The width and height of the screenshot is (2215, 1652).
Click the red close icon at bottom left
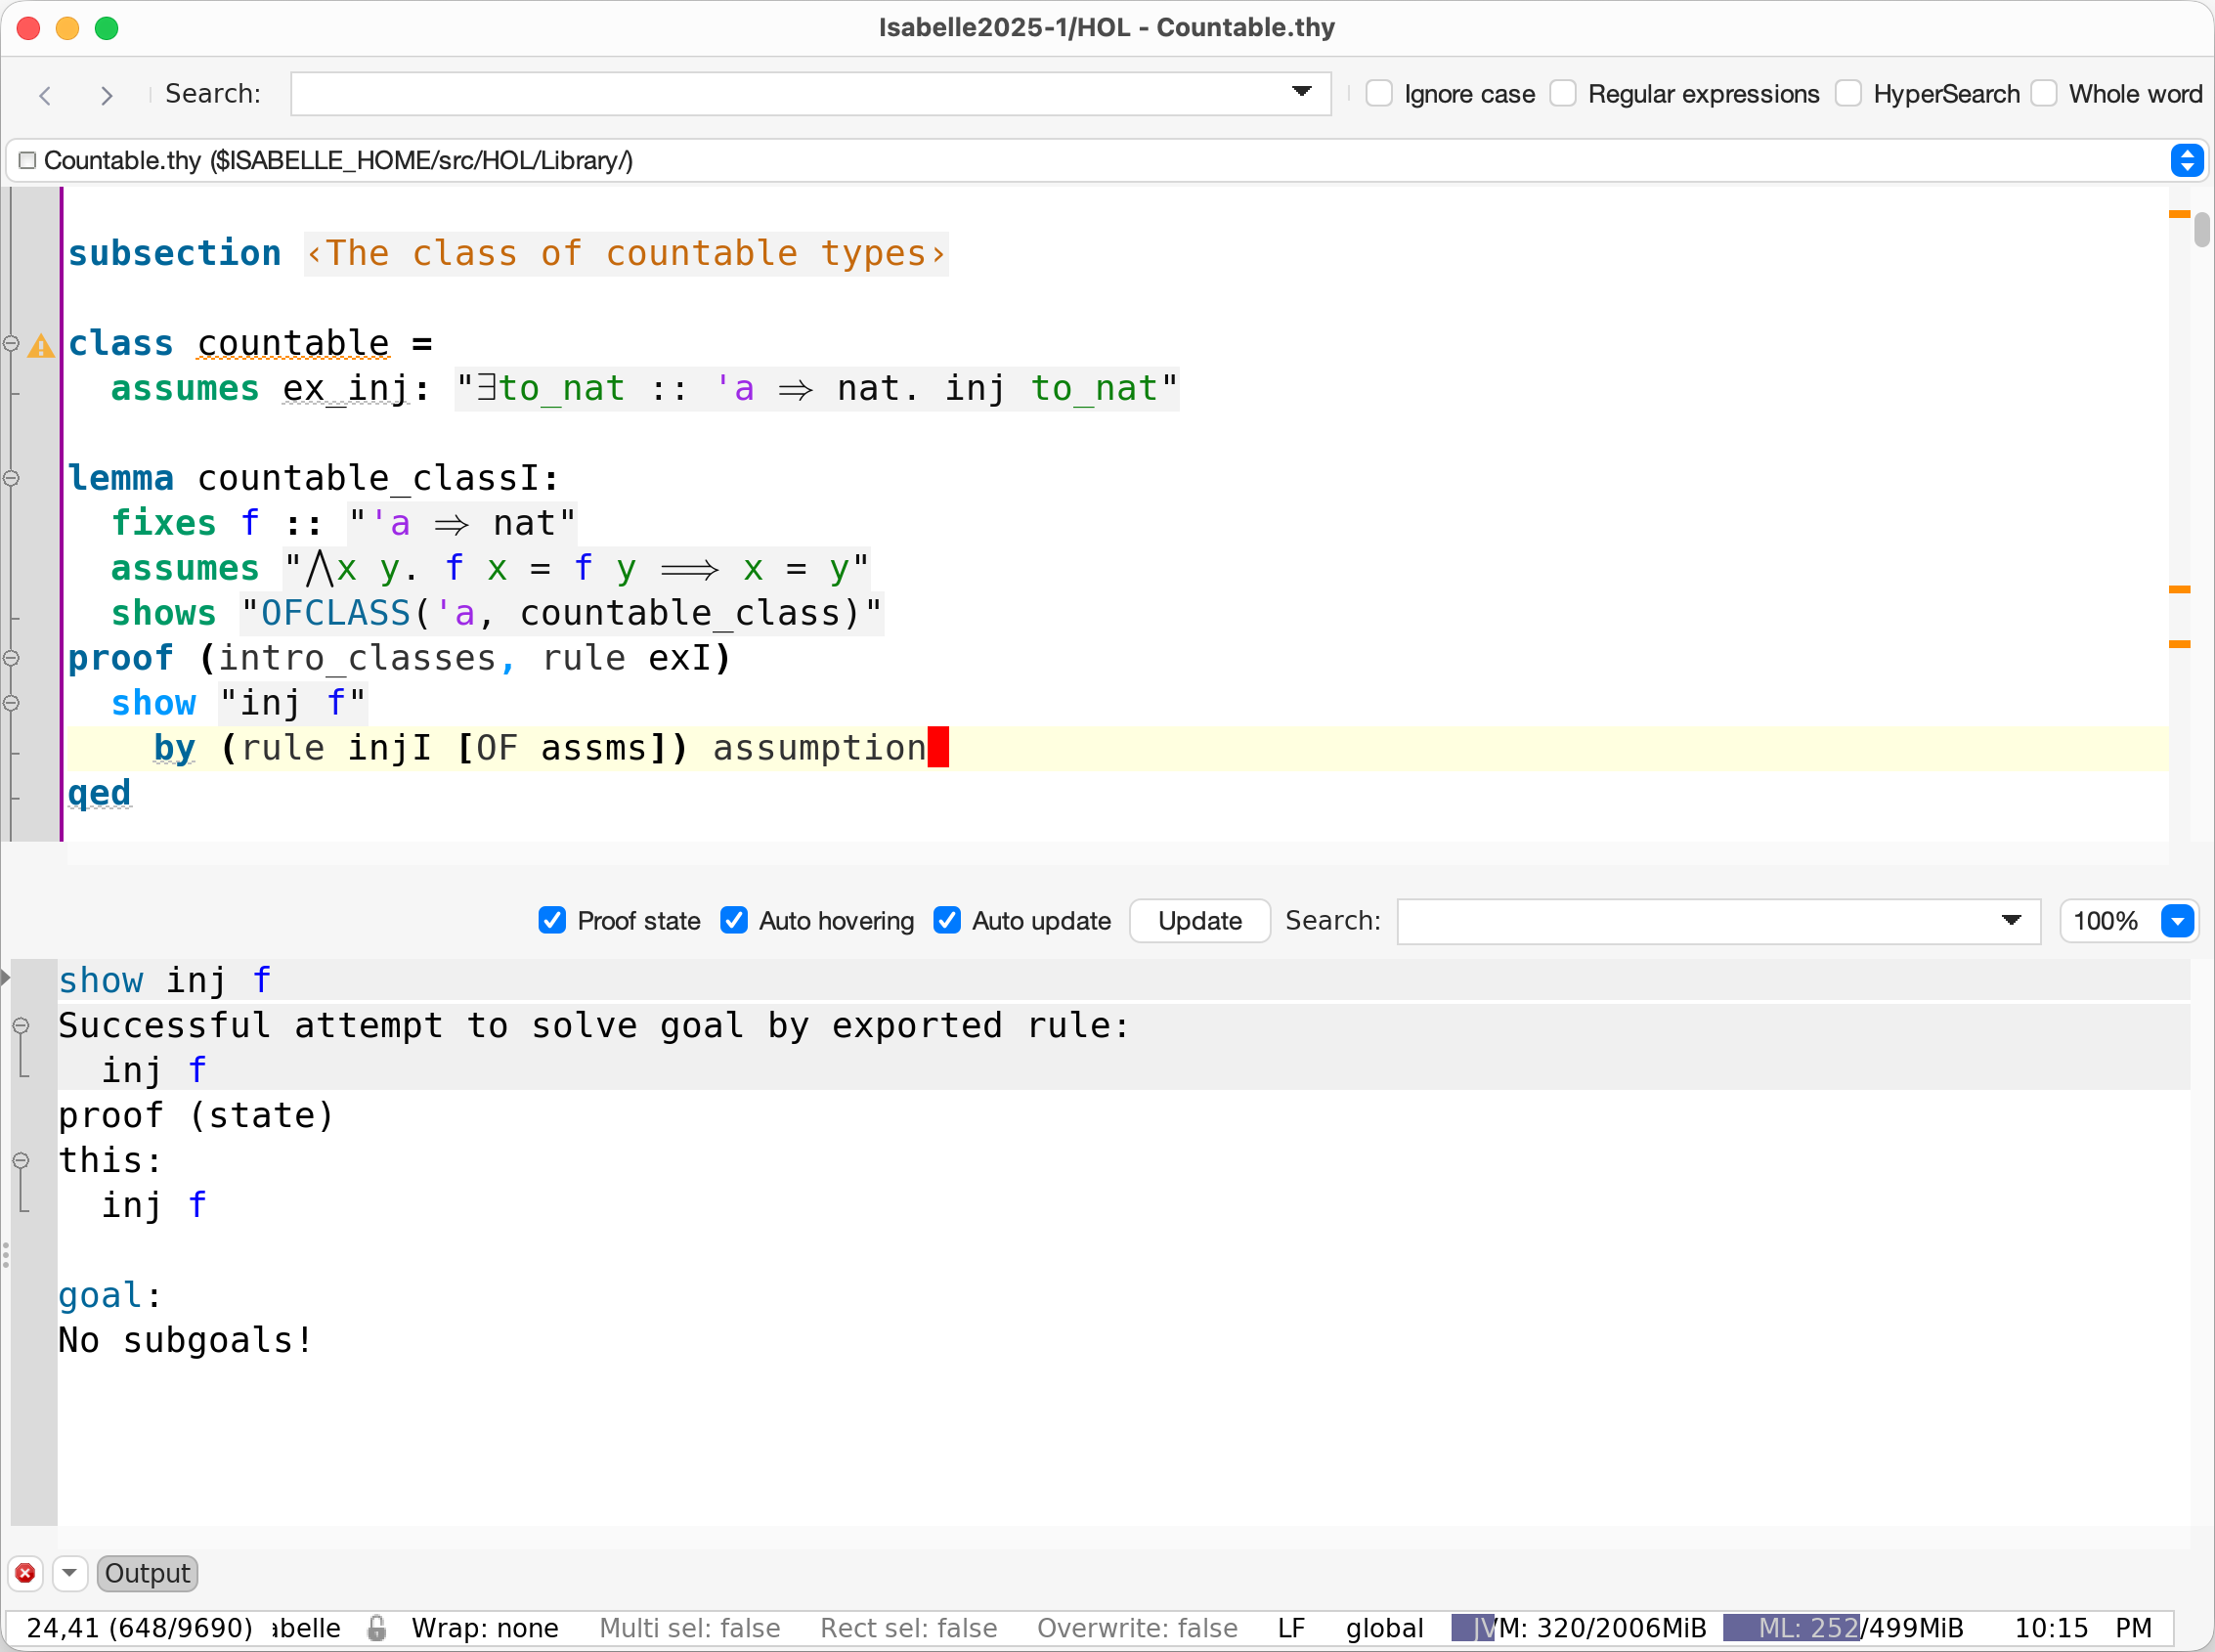tap(25, 1574)
